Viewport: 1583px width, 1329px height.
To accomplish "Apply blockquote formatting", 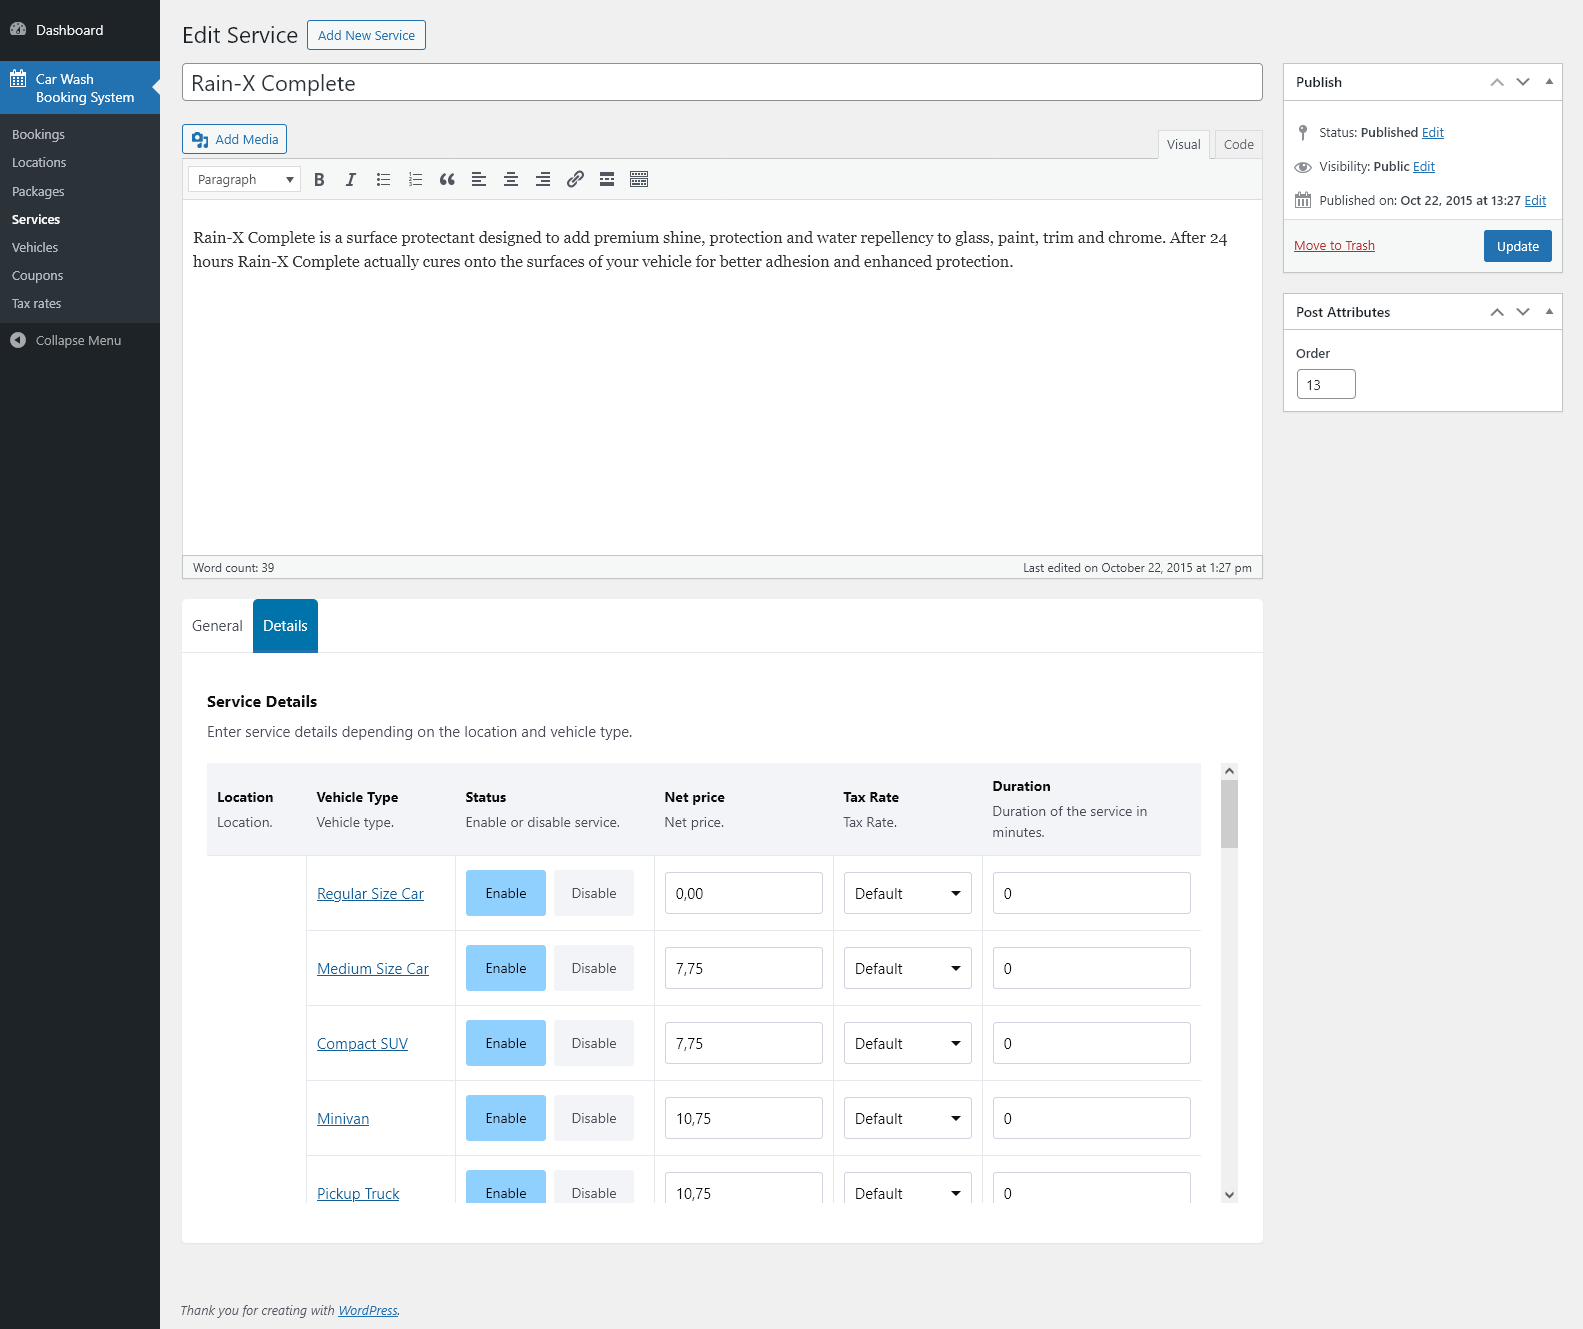I will tap(447, 180).
